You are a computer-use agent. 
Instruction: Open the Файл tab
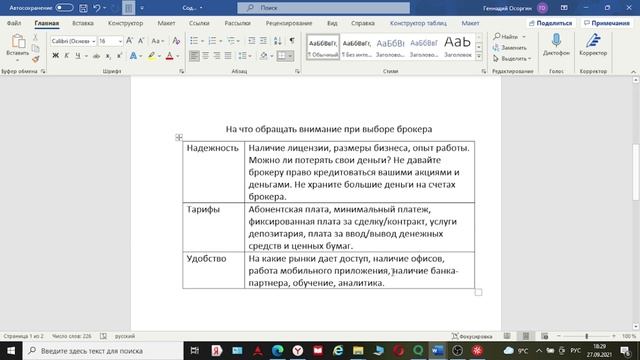pos(14,23)
